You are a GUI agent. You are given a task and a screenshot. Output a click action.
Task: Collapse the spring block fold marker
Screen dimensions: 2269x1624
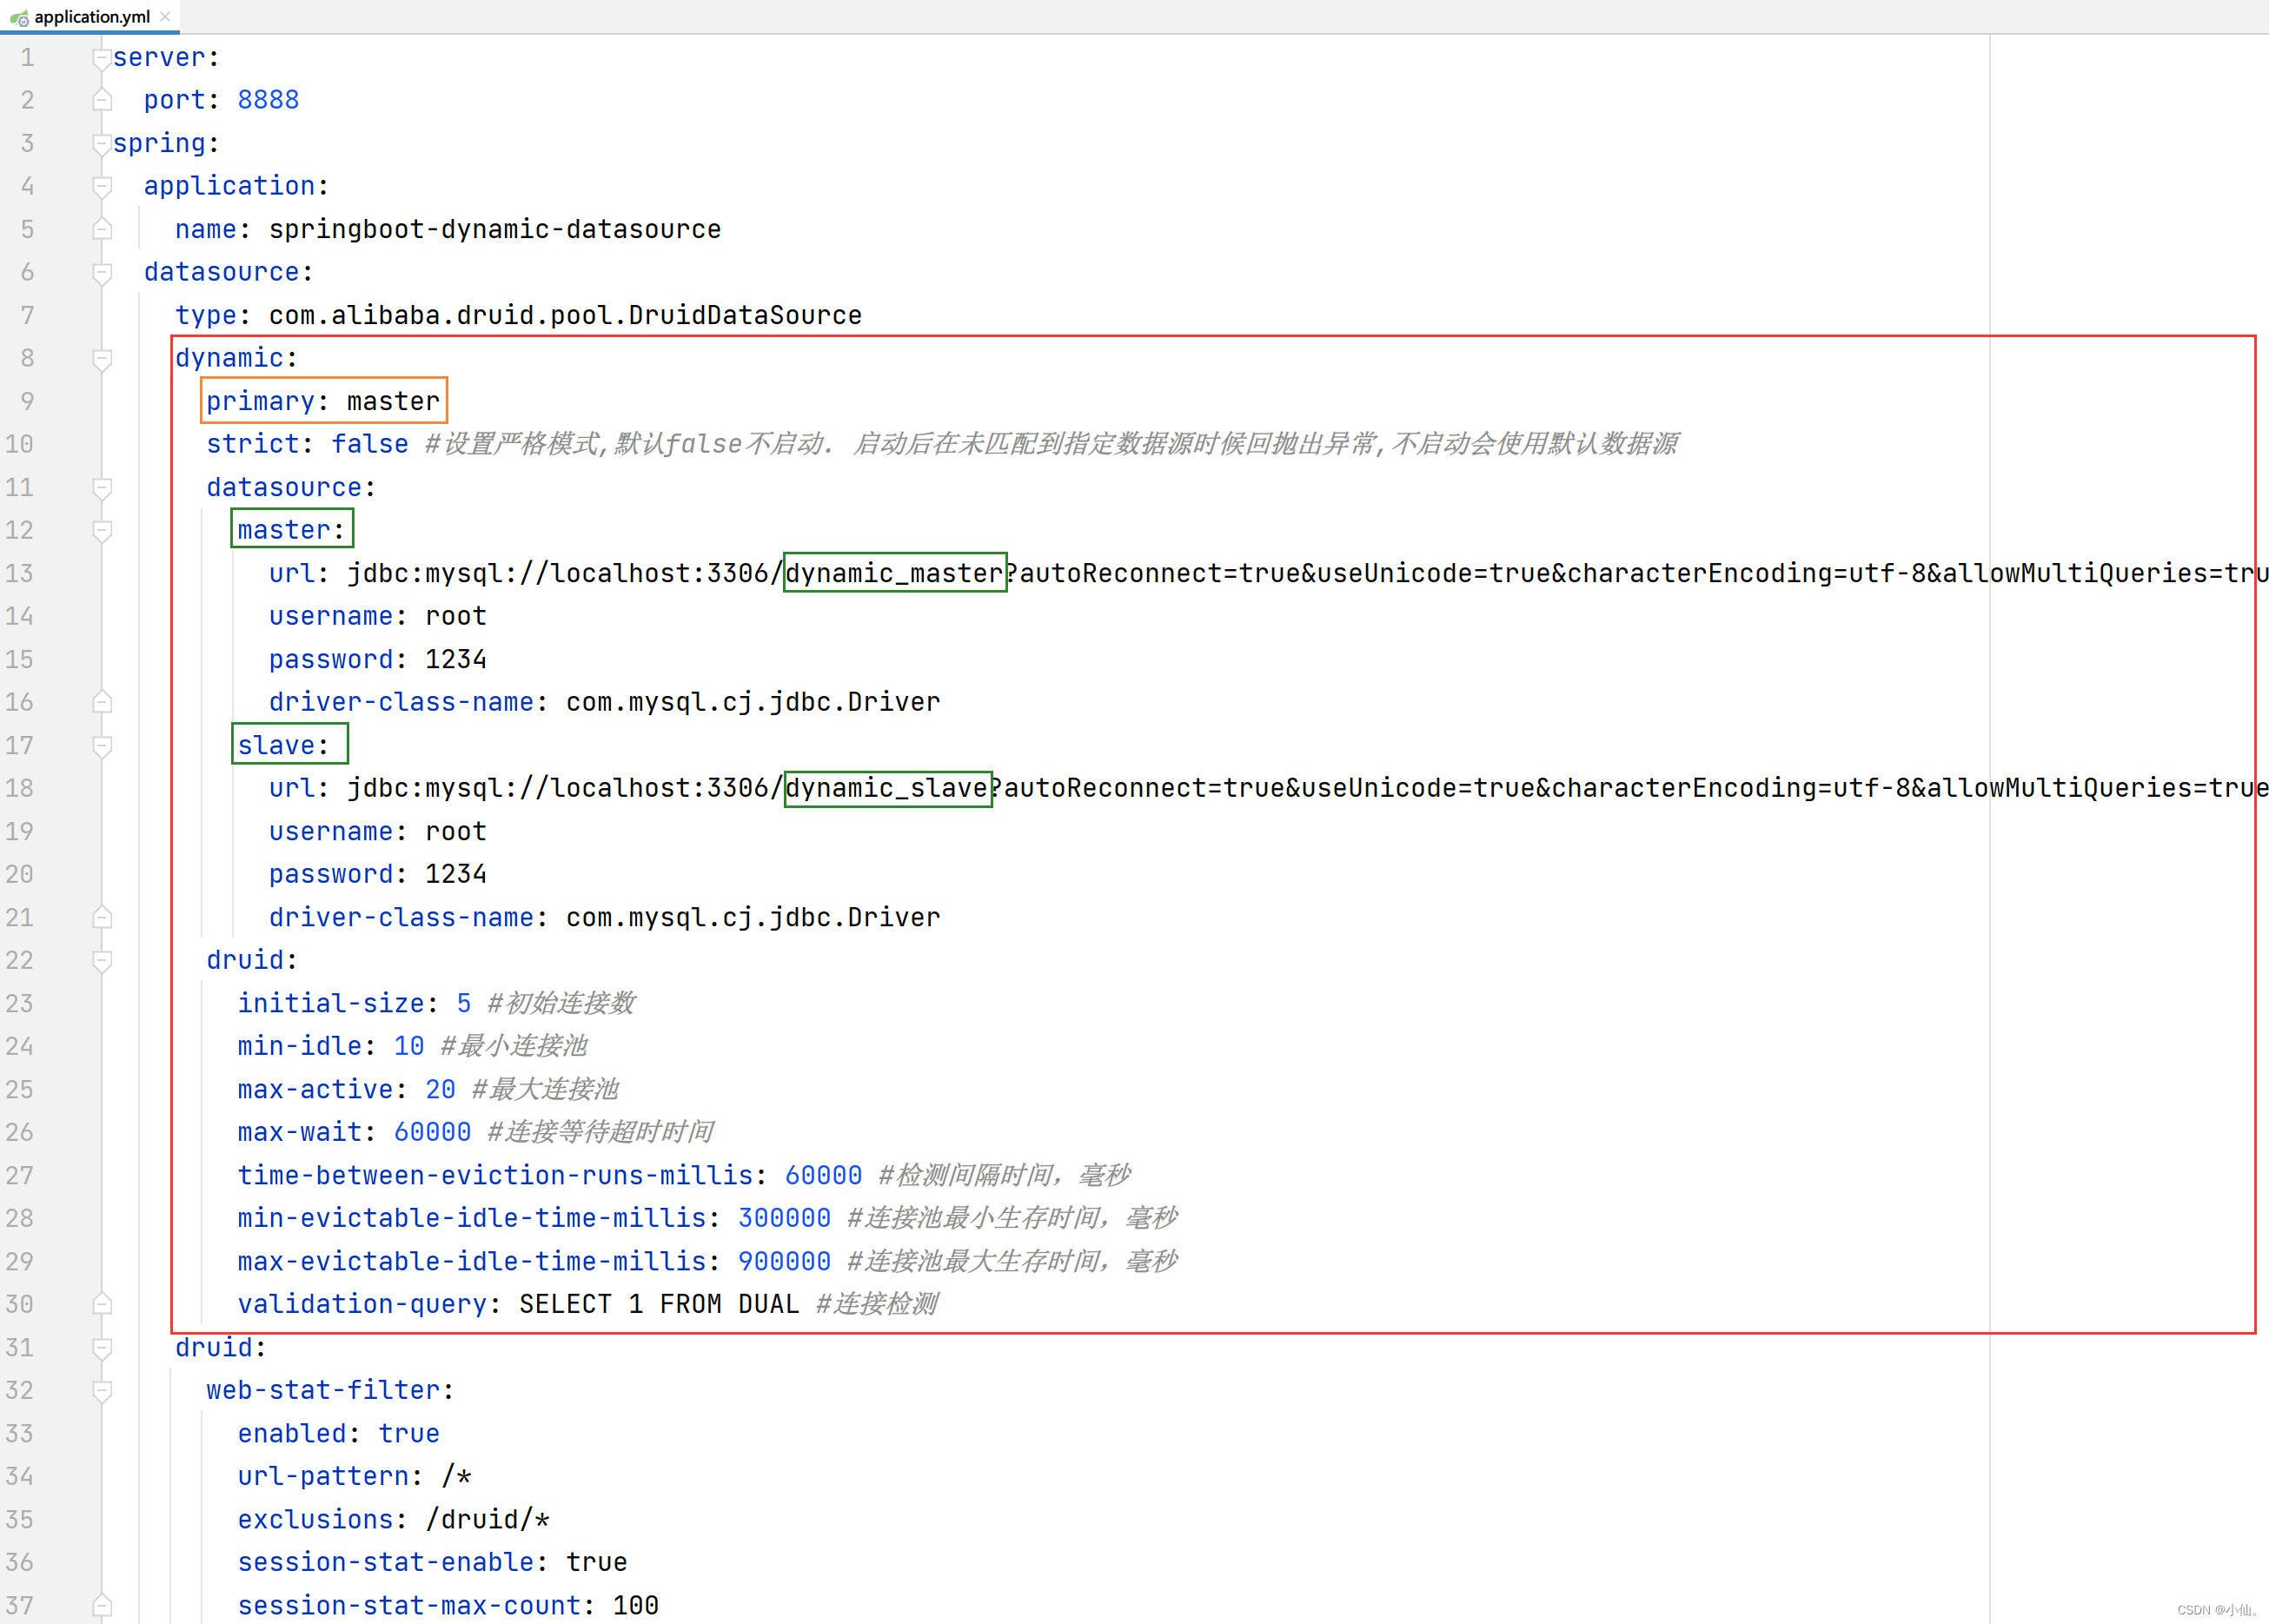click(101, 145)
